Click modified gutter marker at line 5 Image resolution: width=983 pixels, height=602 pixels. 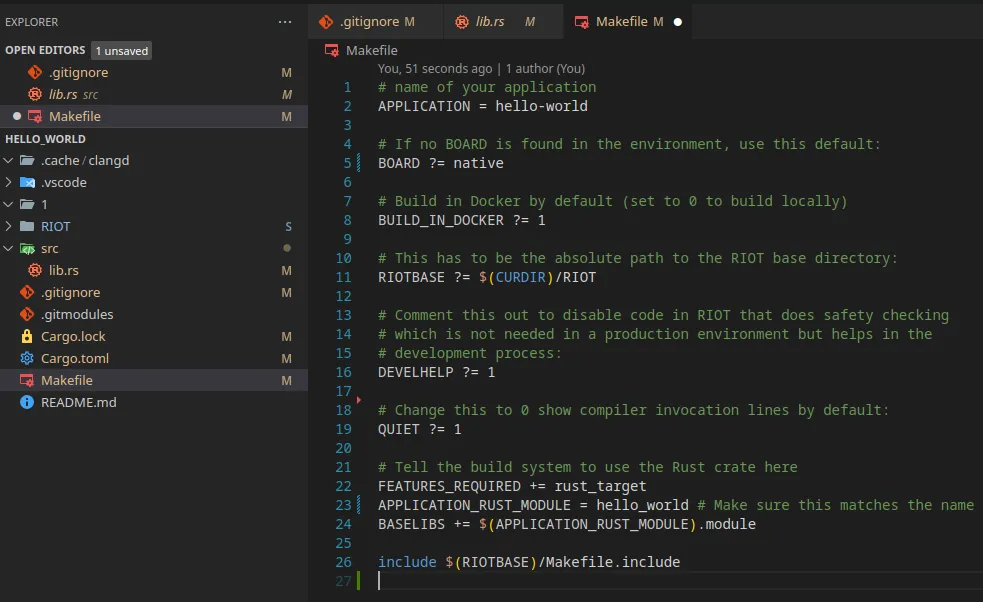pyautogui.click(x=359, y=163)
